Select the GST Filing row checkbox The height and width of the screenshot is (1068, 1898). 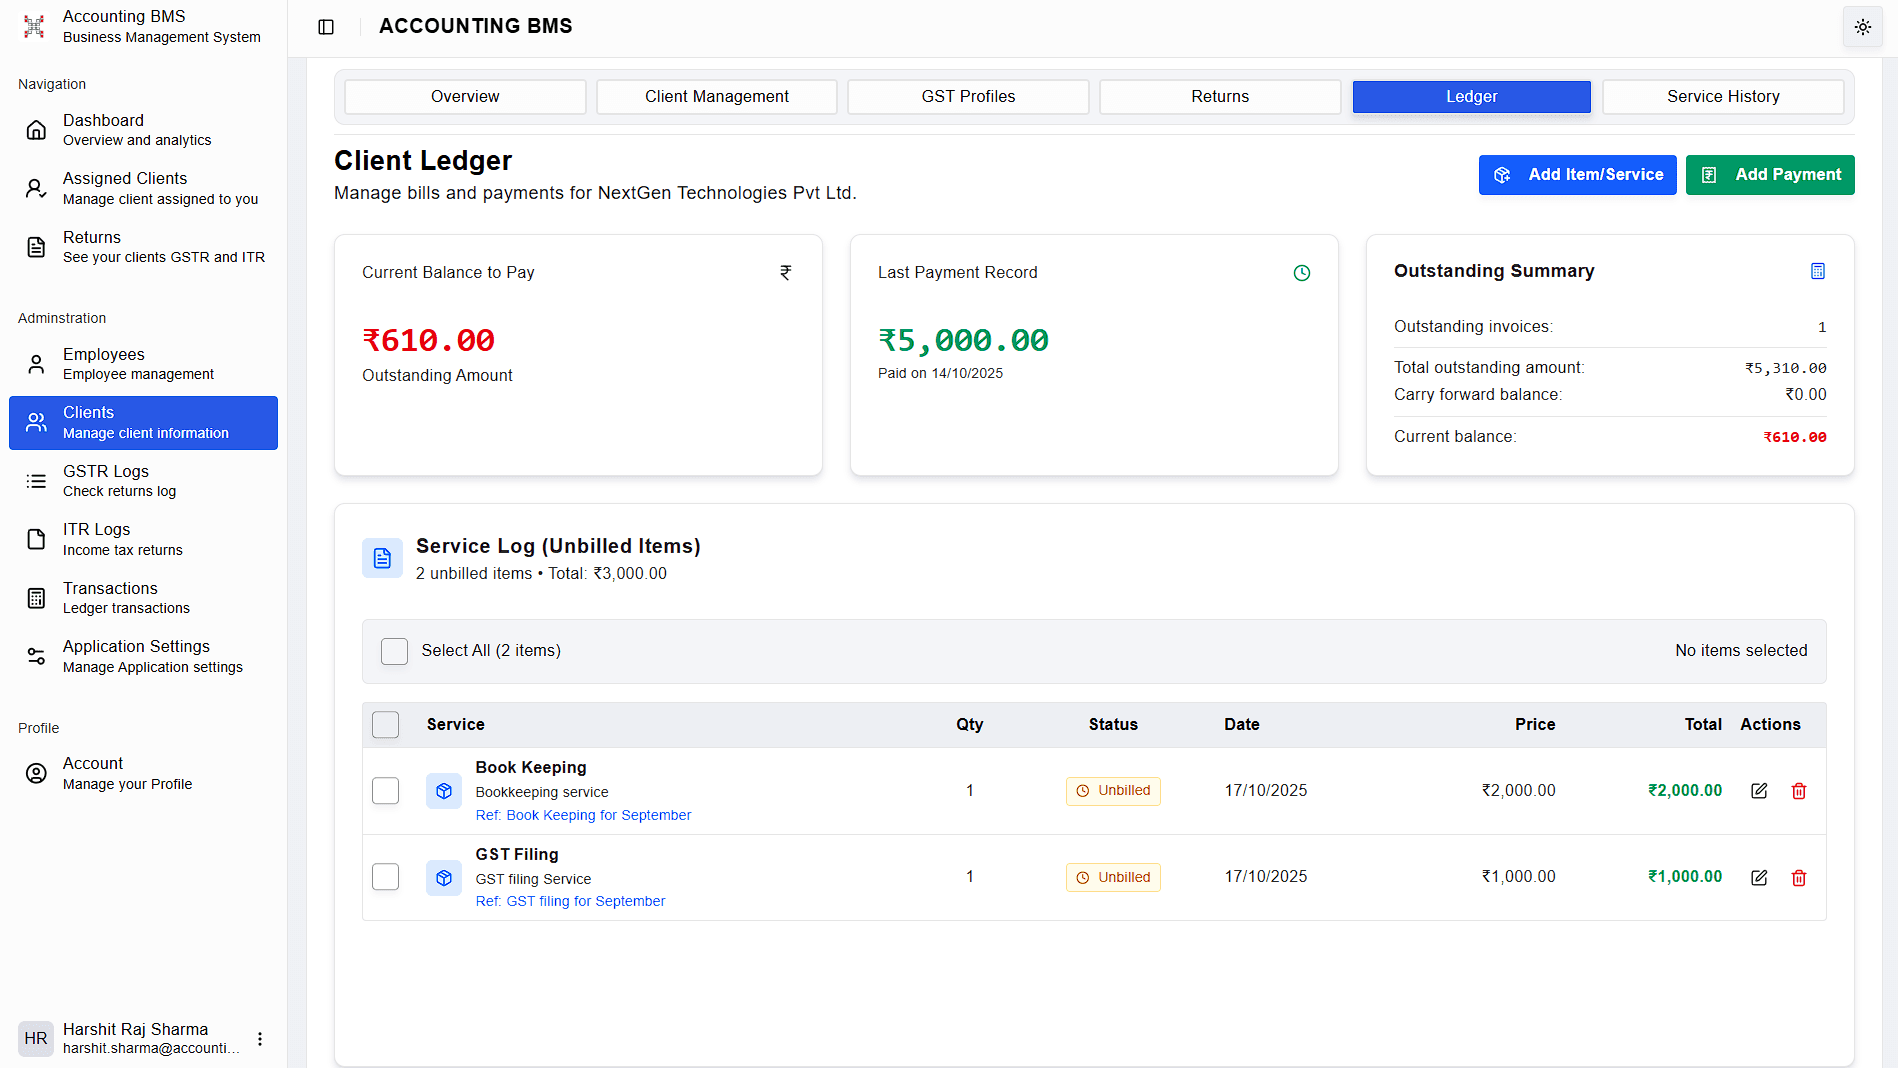click(385, 877)
